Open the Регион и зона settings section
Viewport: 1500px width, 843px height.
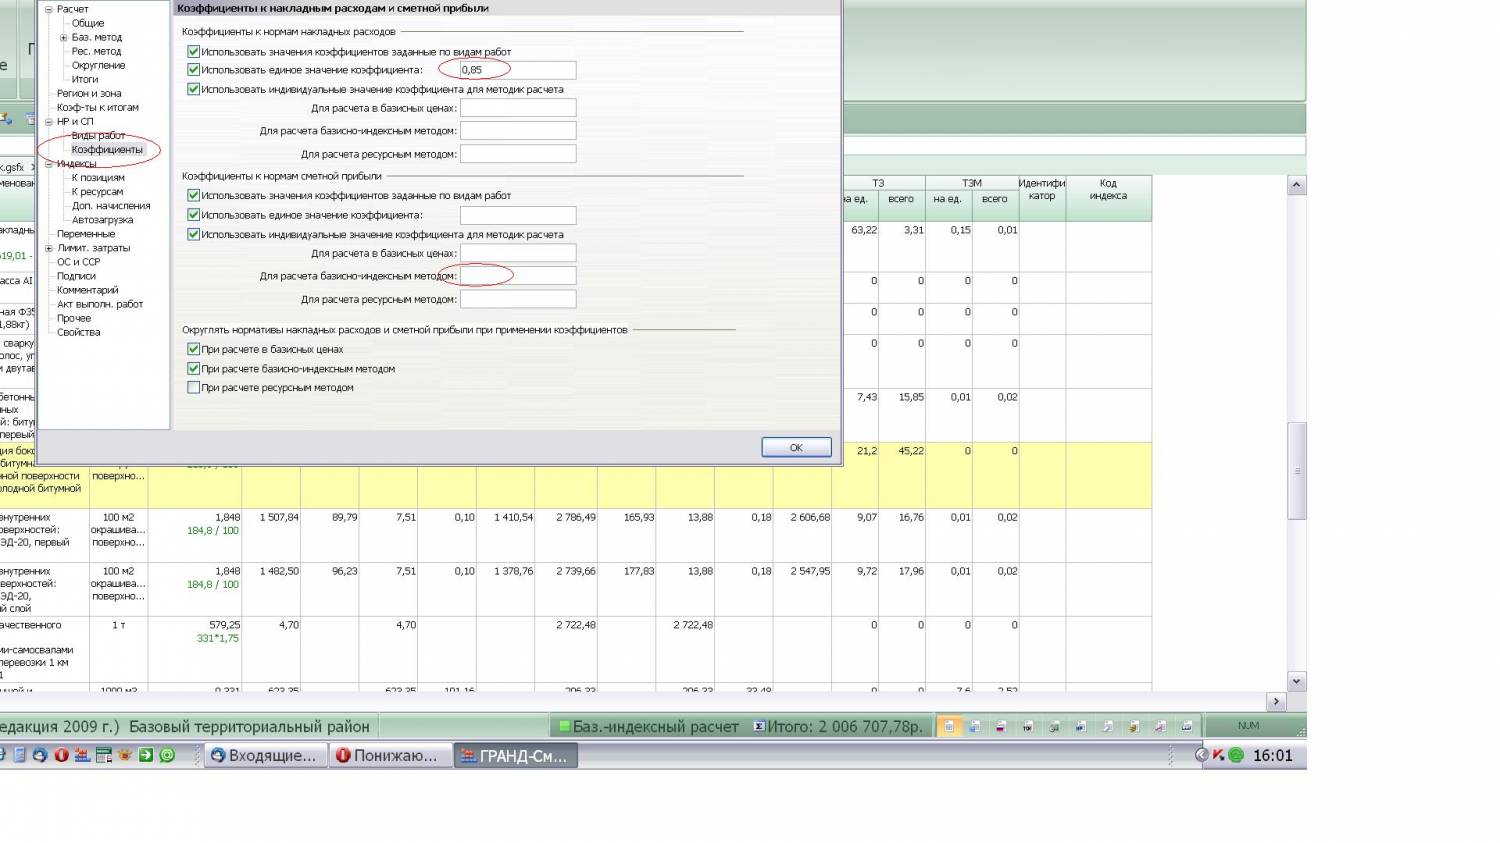point(89,94)
